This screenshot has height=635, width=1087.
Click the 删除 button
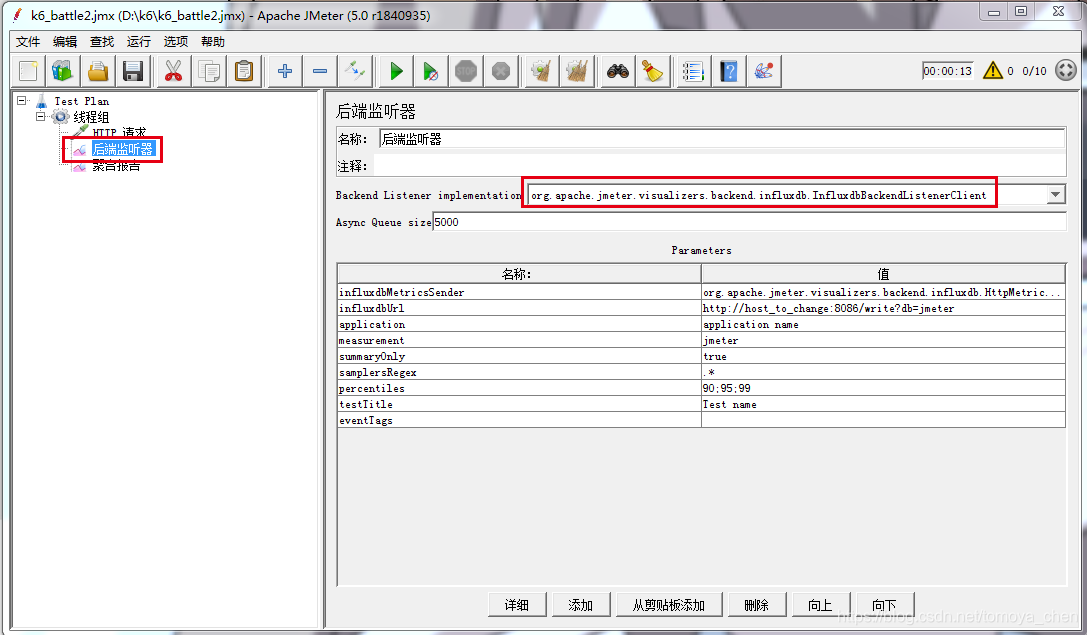point(756,605)
